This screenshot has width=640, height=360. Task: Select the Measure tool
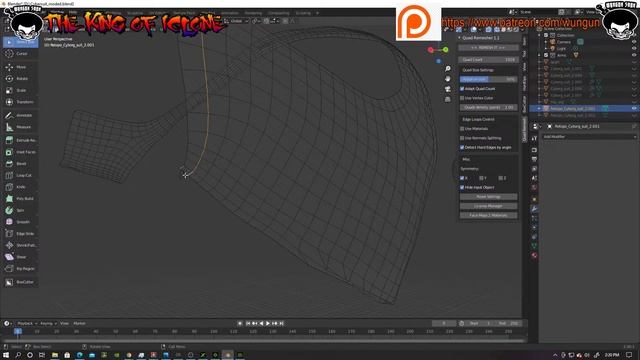(20, 127)
